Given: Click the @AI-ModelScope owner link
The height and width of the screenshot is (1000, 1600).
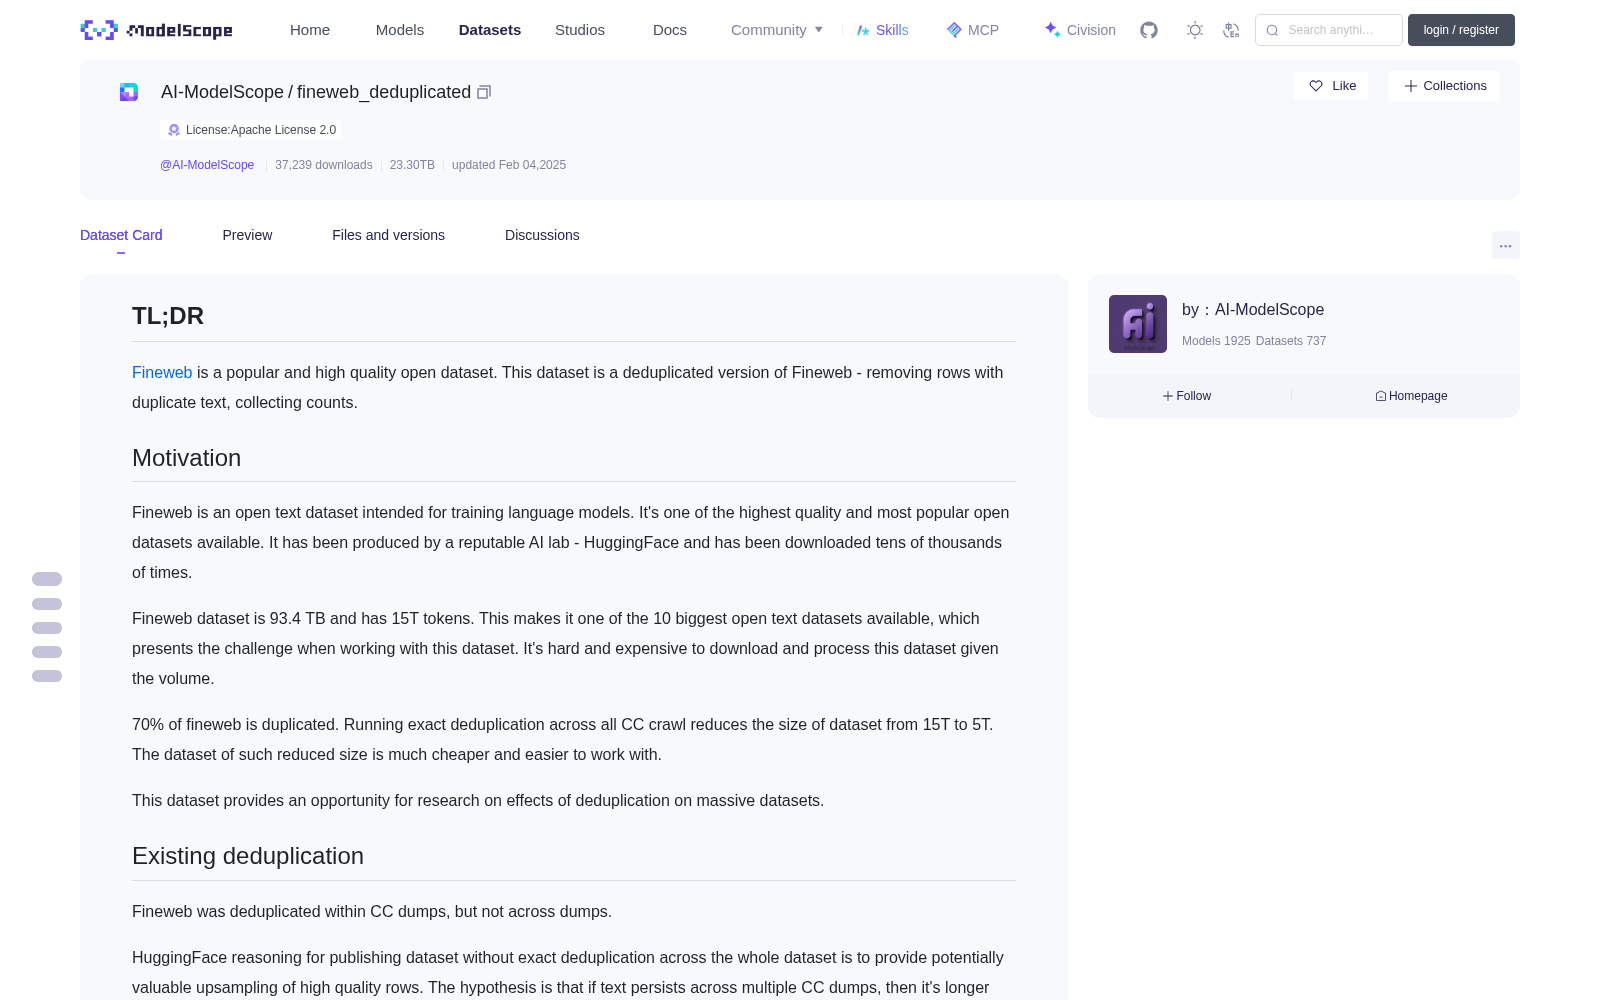Looking at the screenshot, I should [x=207, y=165].
